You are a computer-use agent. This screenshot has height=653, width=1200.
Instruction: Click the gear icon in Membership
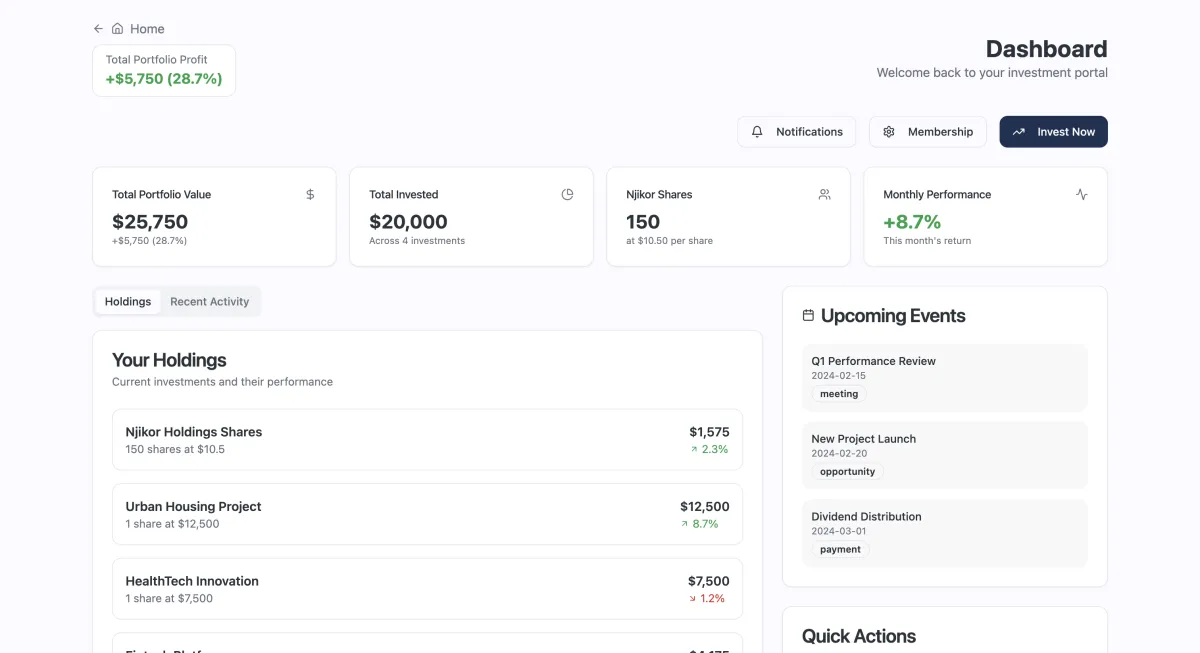coord(889,132)
